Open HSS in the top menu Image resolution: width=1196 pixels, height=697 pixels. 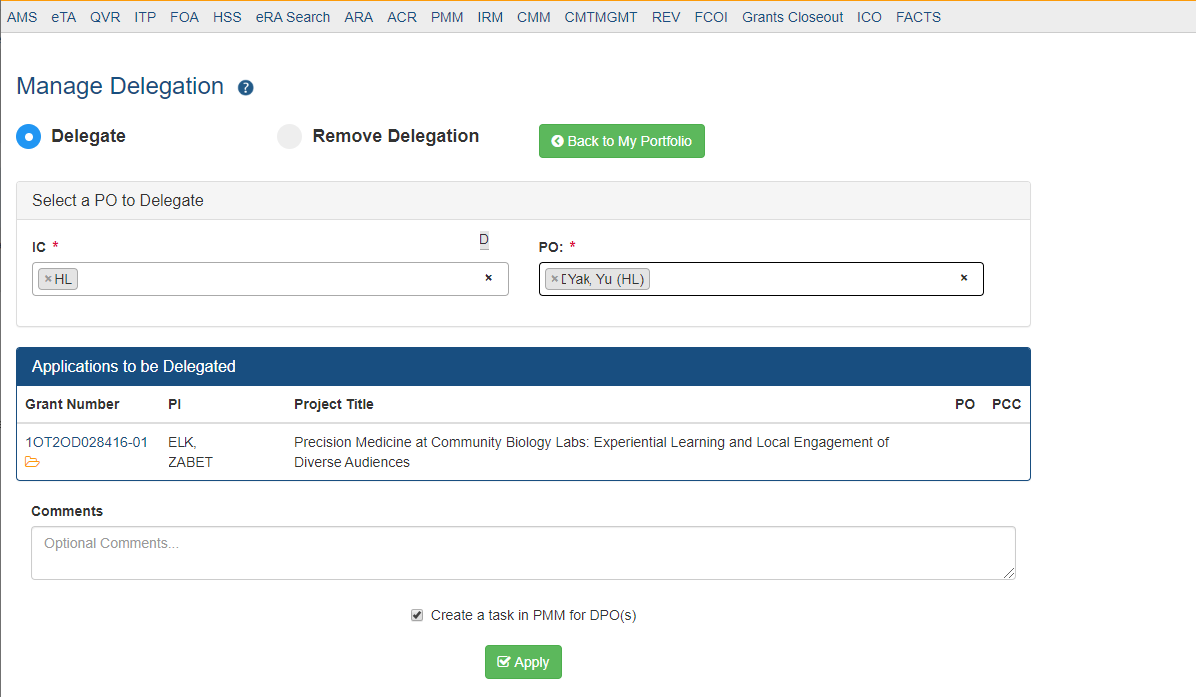tap(227, 17)
